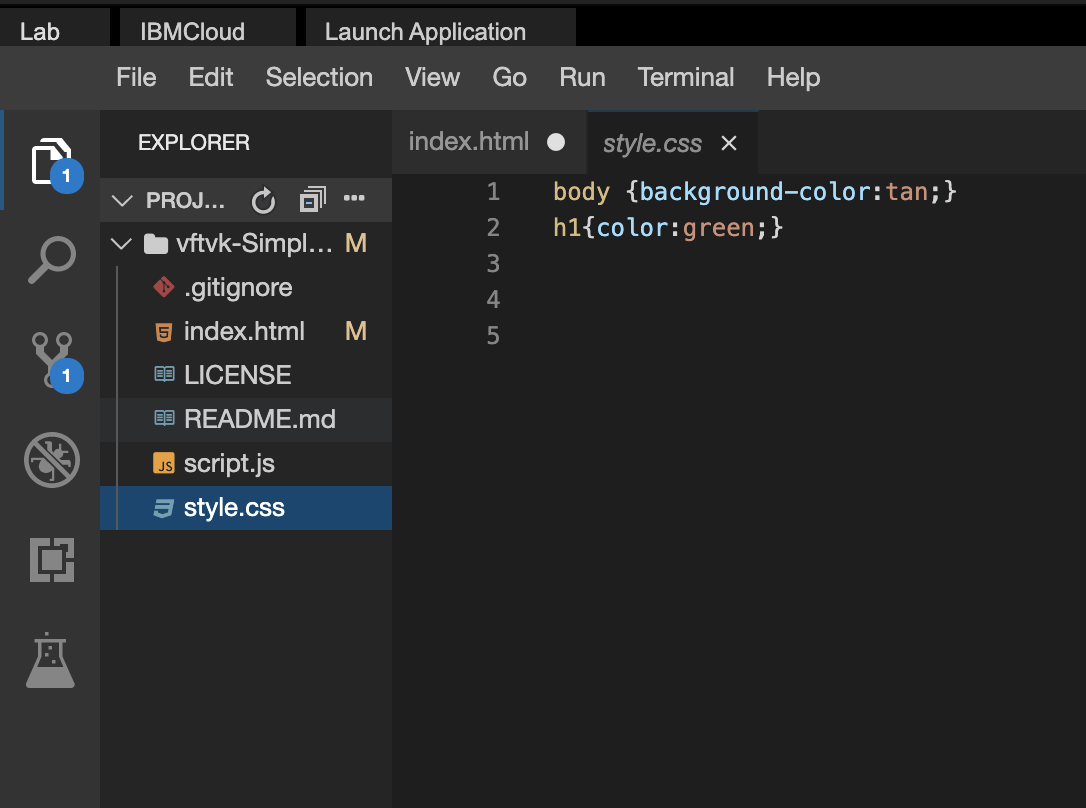
Task: Open the Debug view icon
Action: pyautogui.click(x=51, y=460)
